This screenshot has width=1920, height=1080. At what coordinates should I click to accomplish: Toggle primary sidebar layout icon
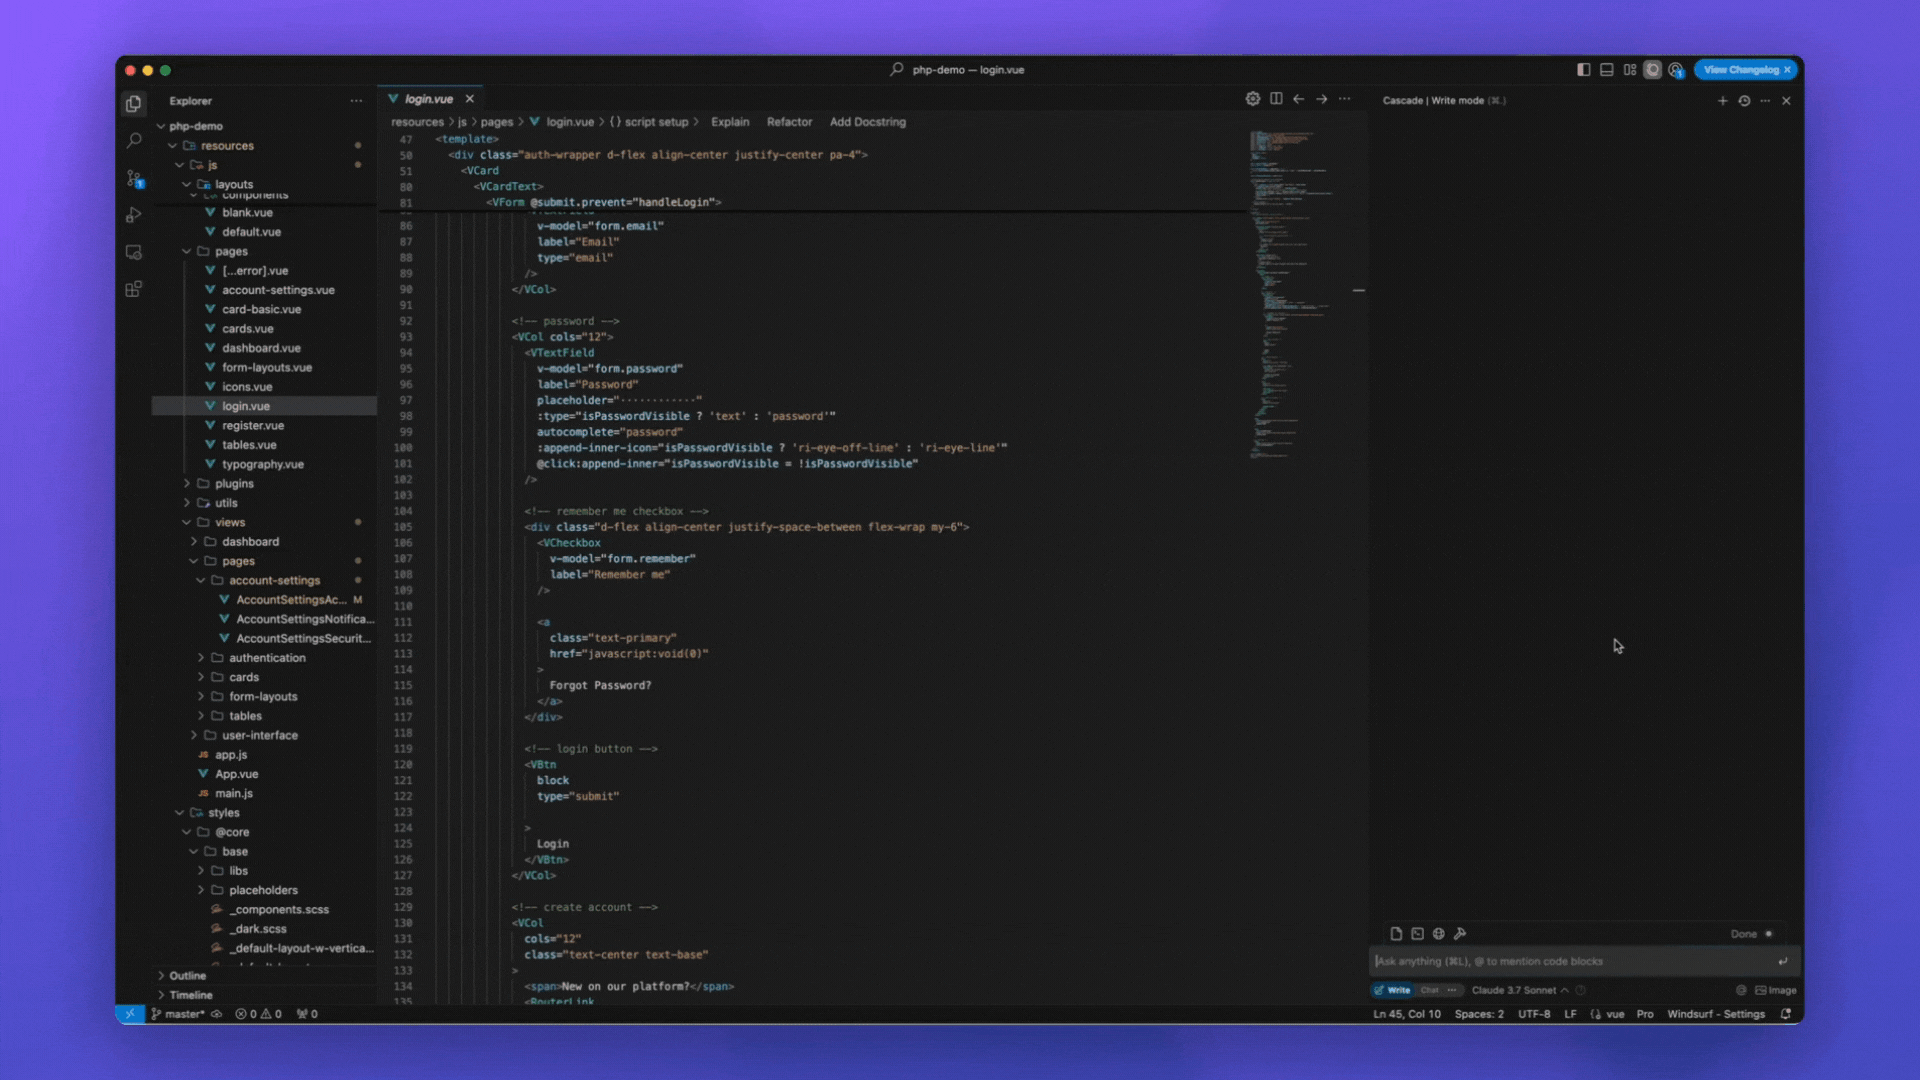point(1584,70)
